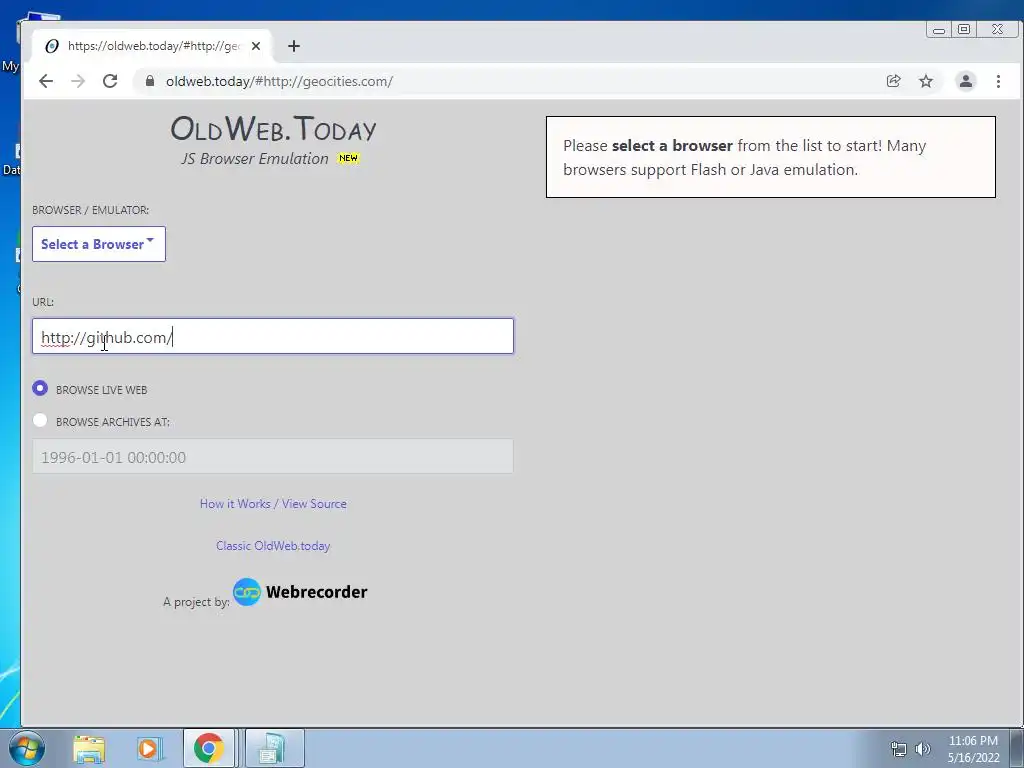Click the taskbar clock showing 11:06 PM

pyautogui.click(x=973, y=749)
